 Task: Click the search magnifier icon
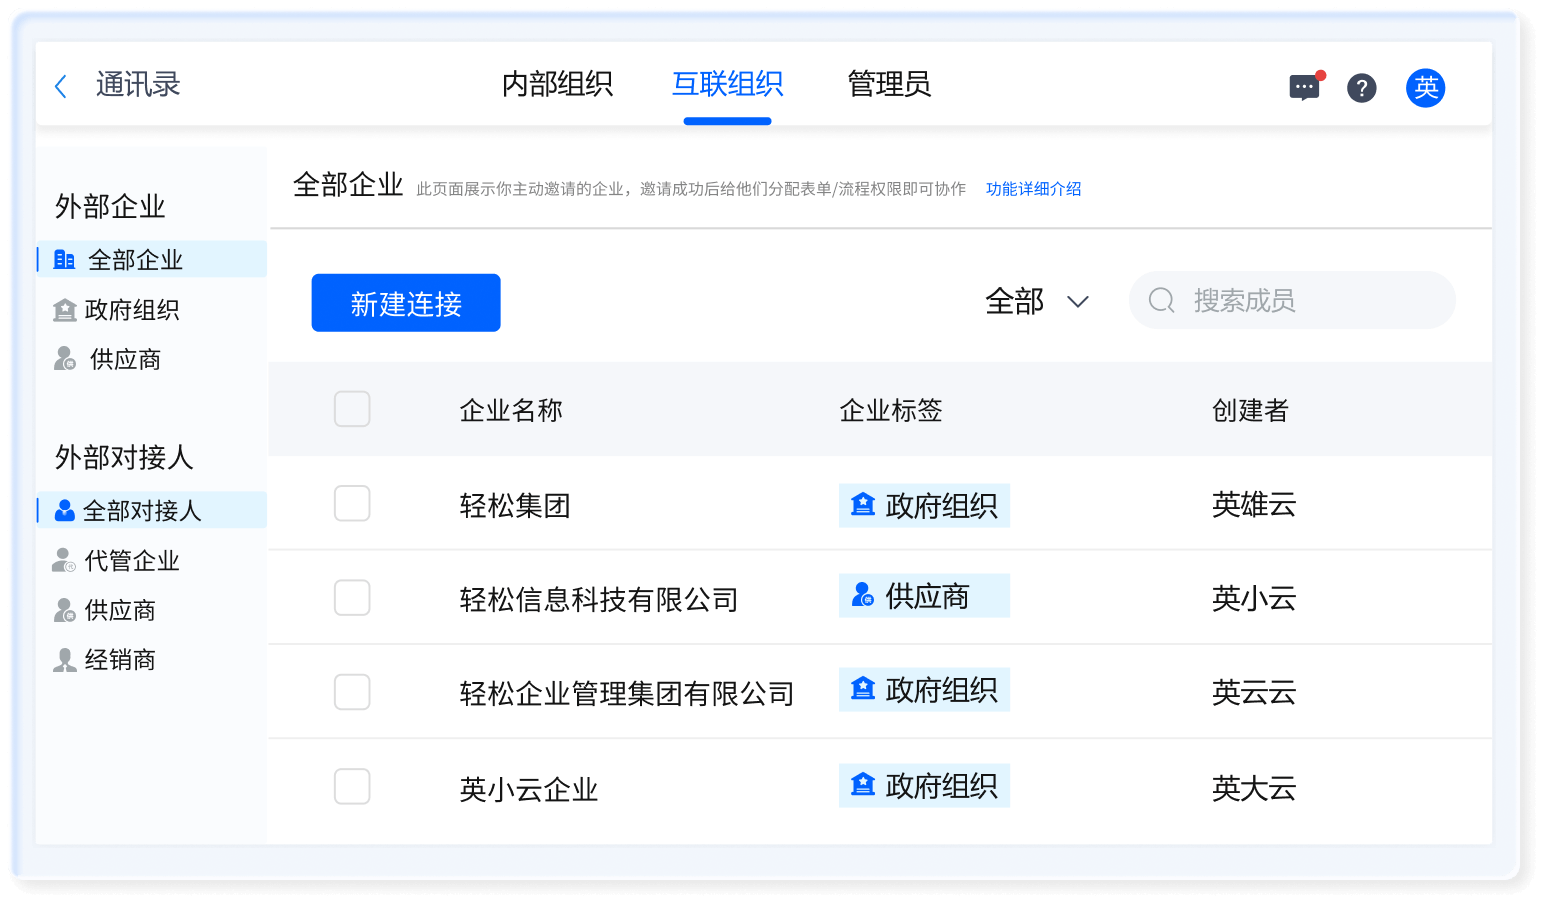coord(1161,300)
